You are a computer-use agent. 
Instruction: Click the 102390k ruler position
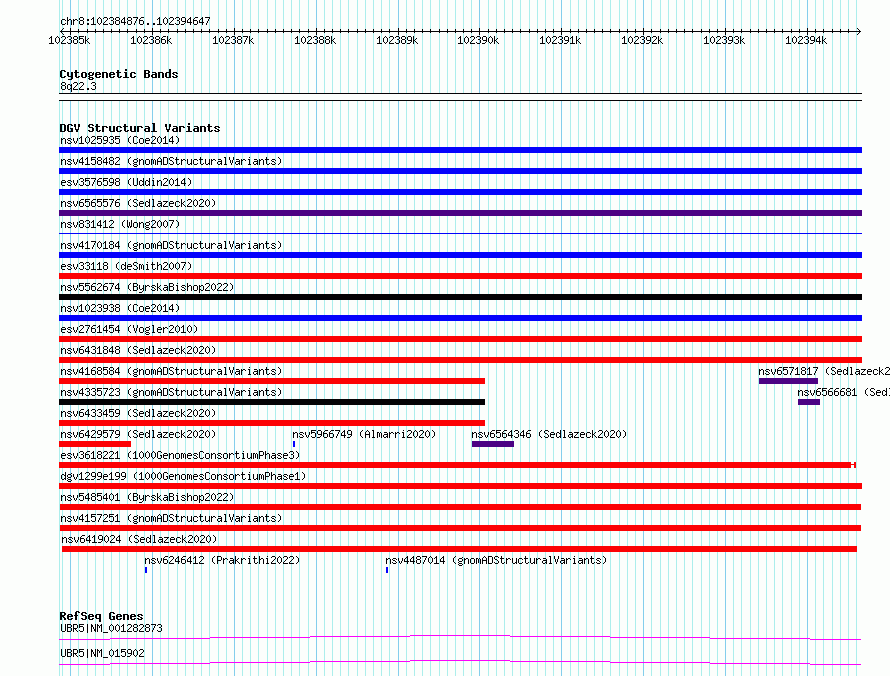tap(478, 40)
